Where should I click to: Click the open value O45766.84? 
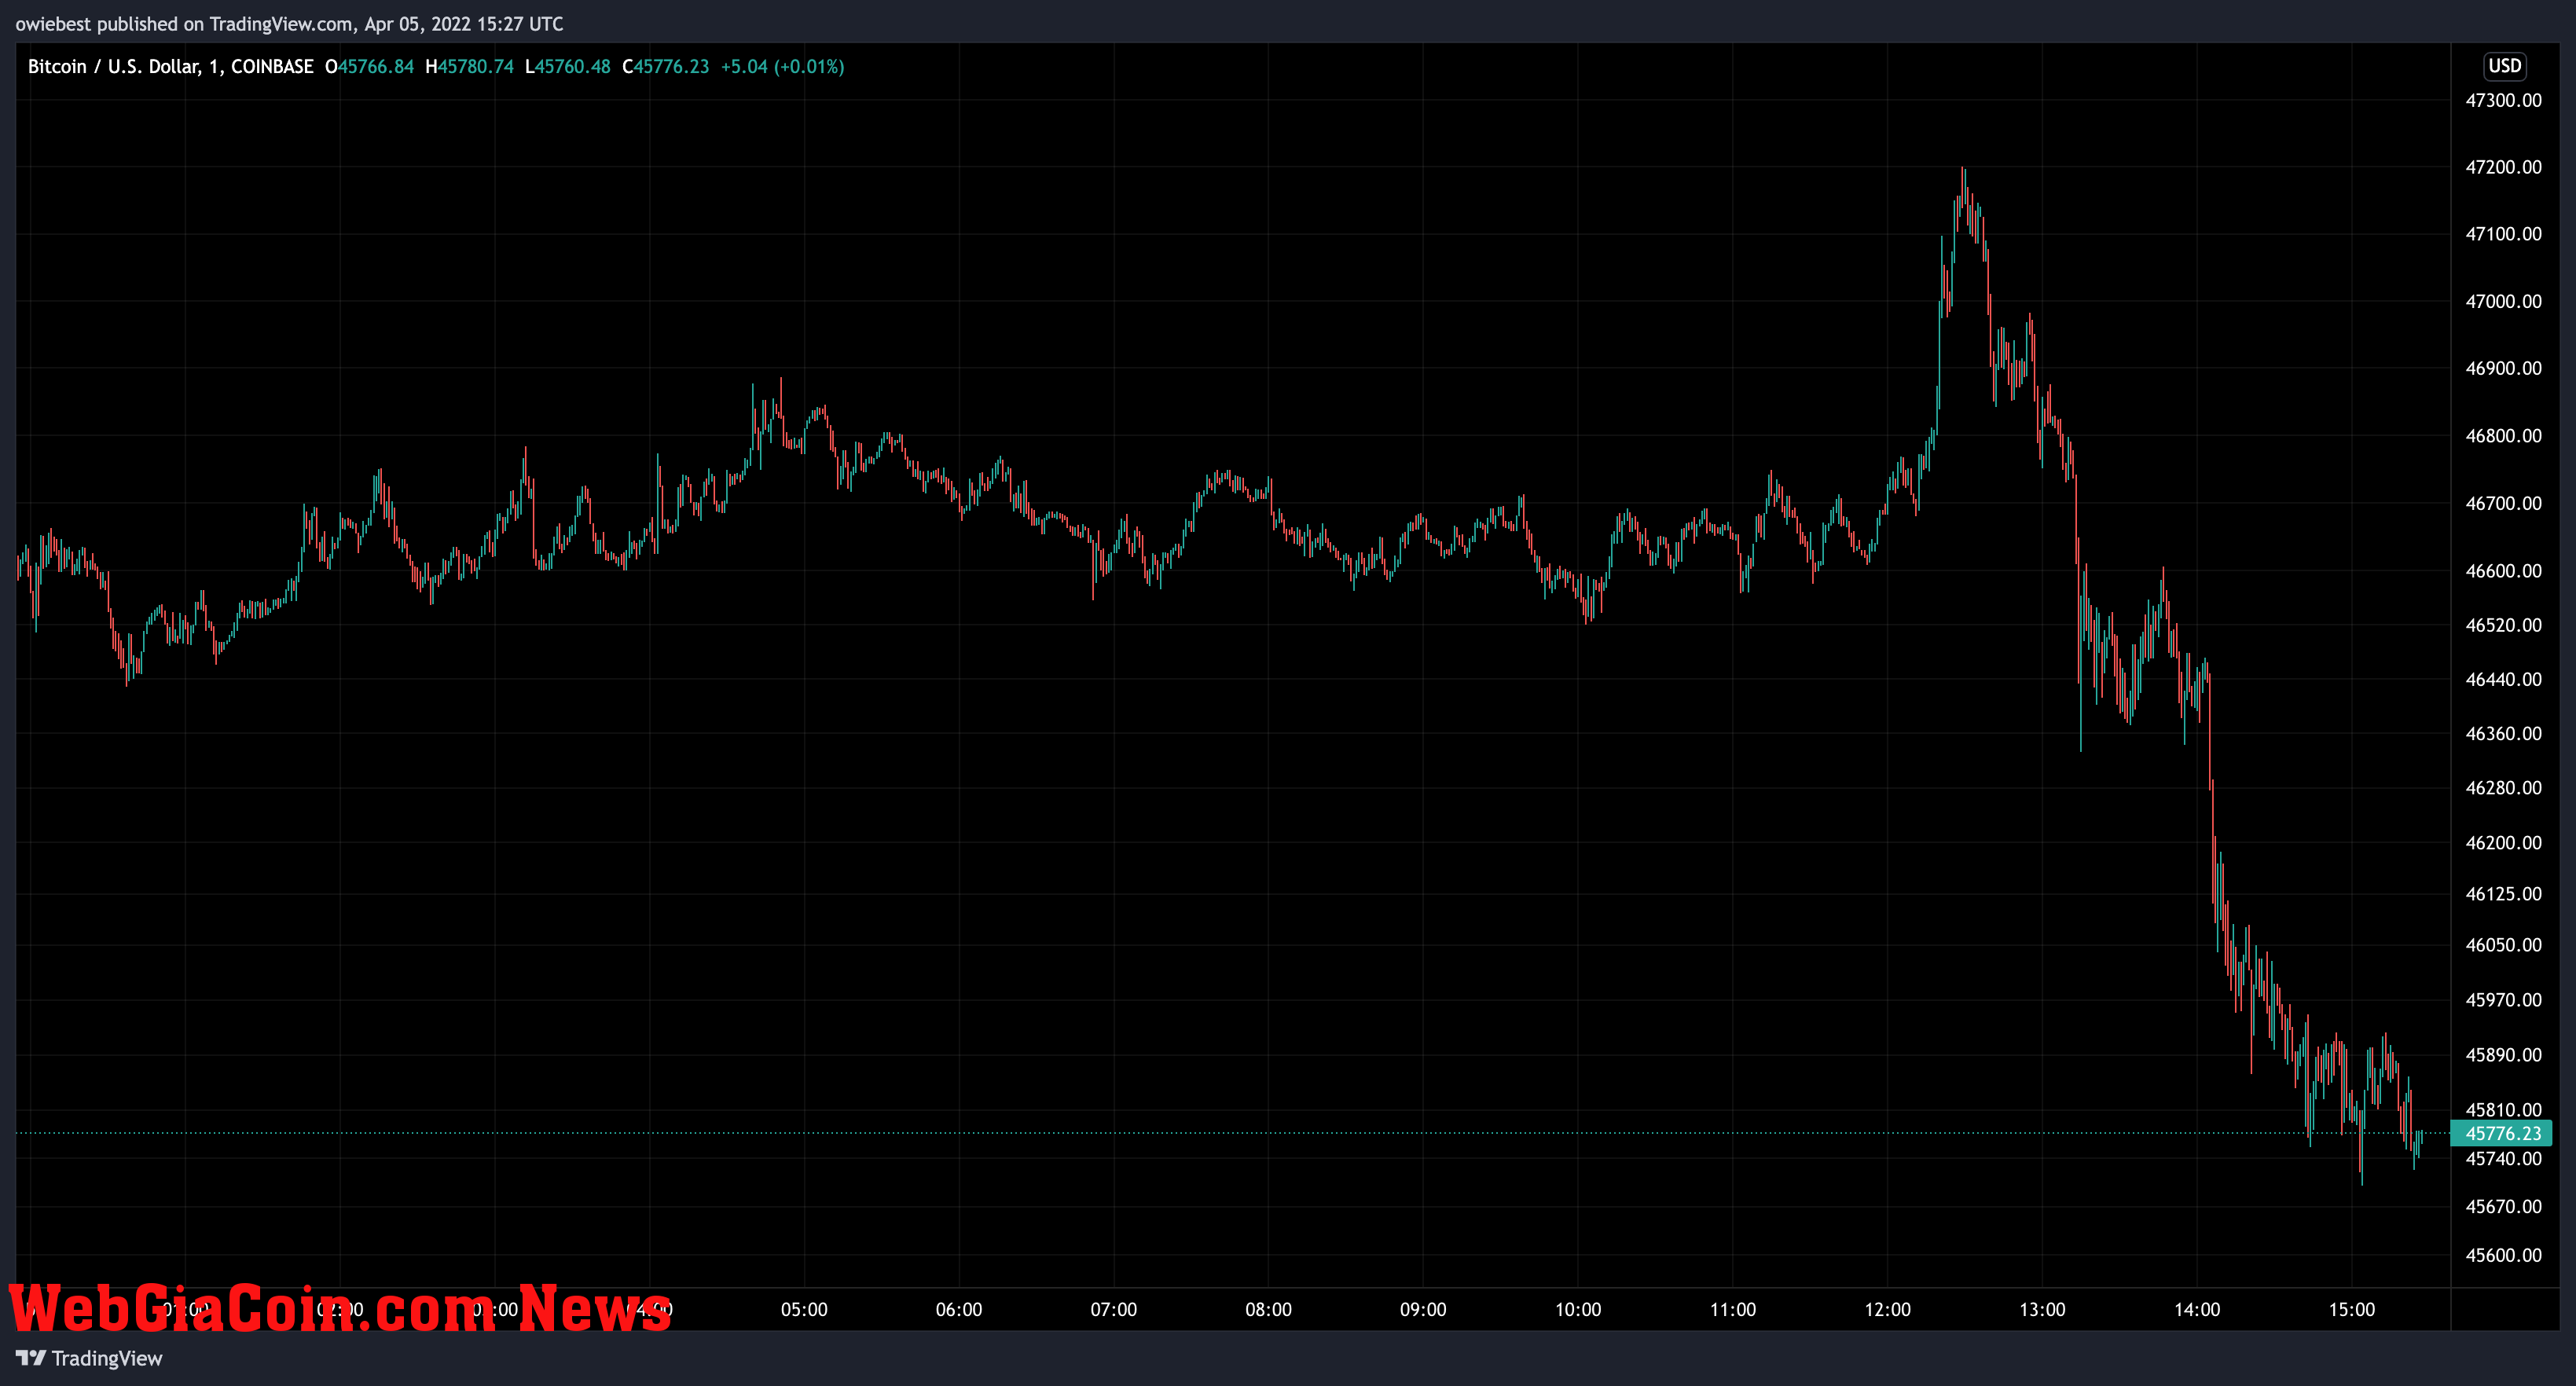pos(369,66)
